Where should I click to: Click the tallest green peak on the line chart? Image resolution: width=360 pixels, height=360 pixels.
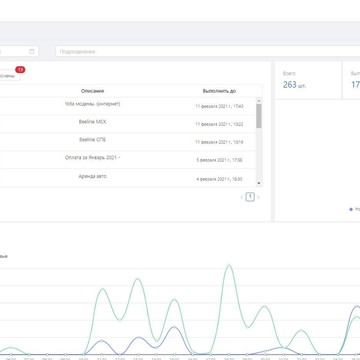229,265
